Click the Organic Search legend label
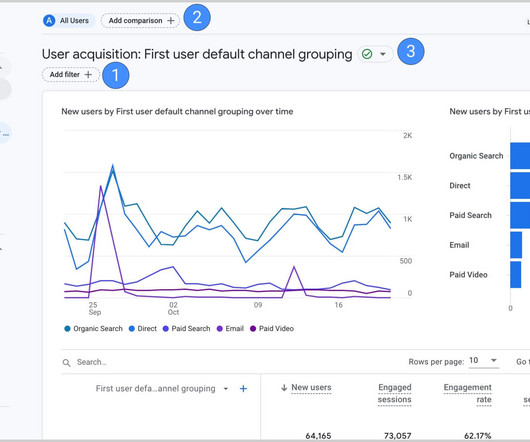The height and width of the screenshot is (442, 530). [x=98, y=328]
